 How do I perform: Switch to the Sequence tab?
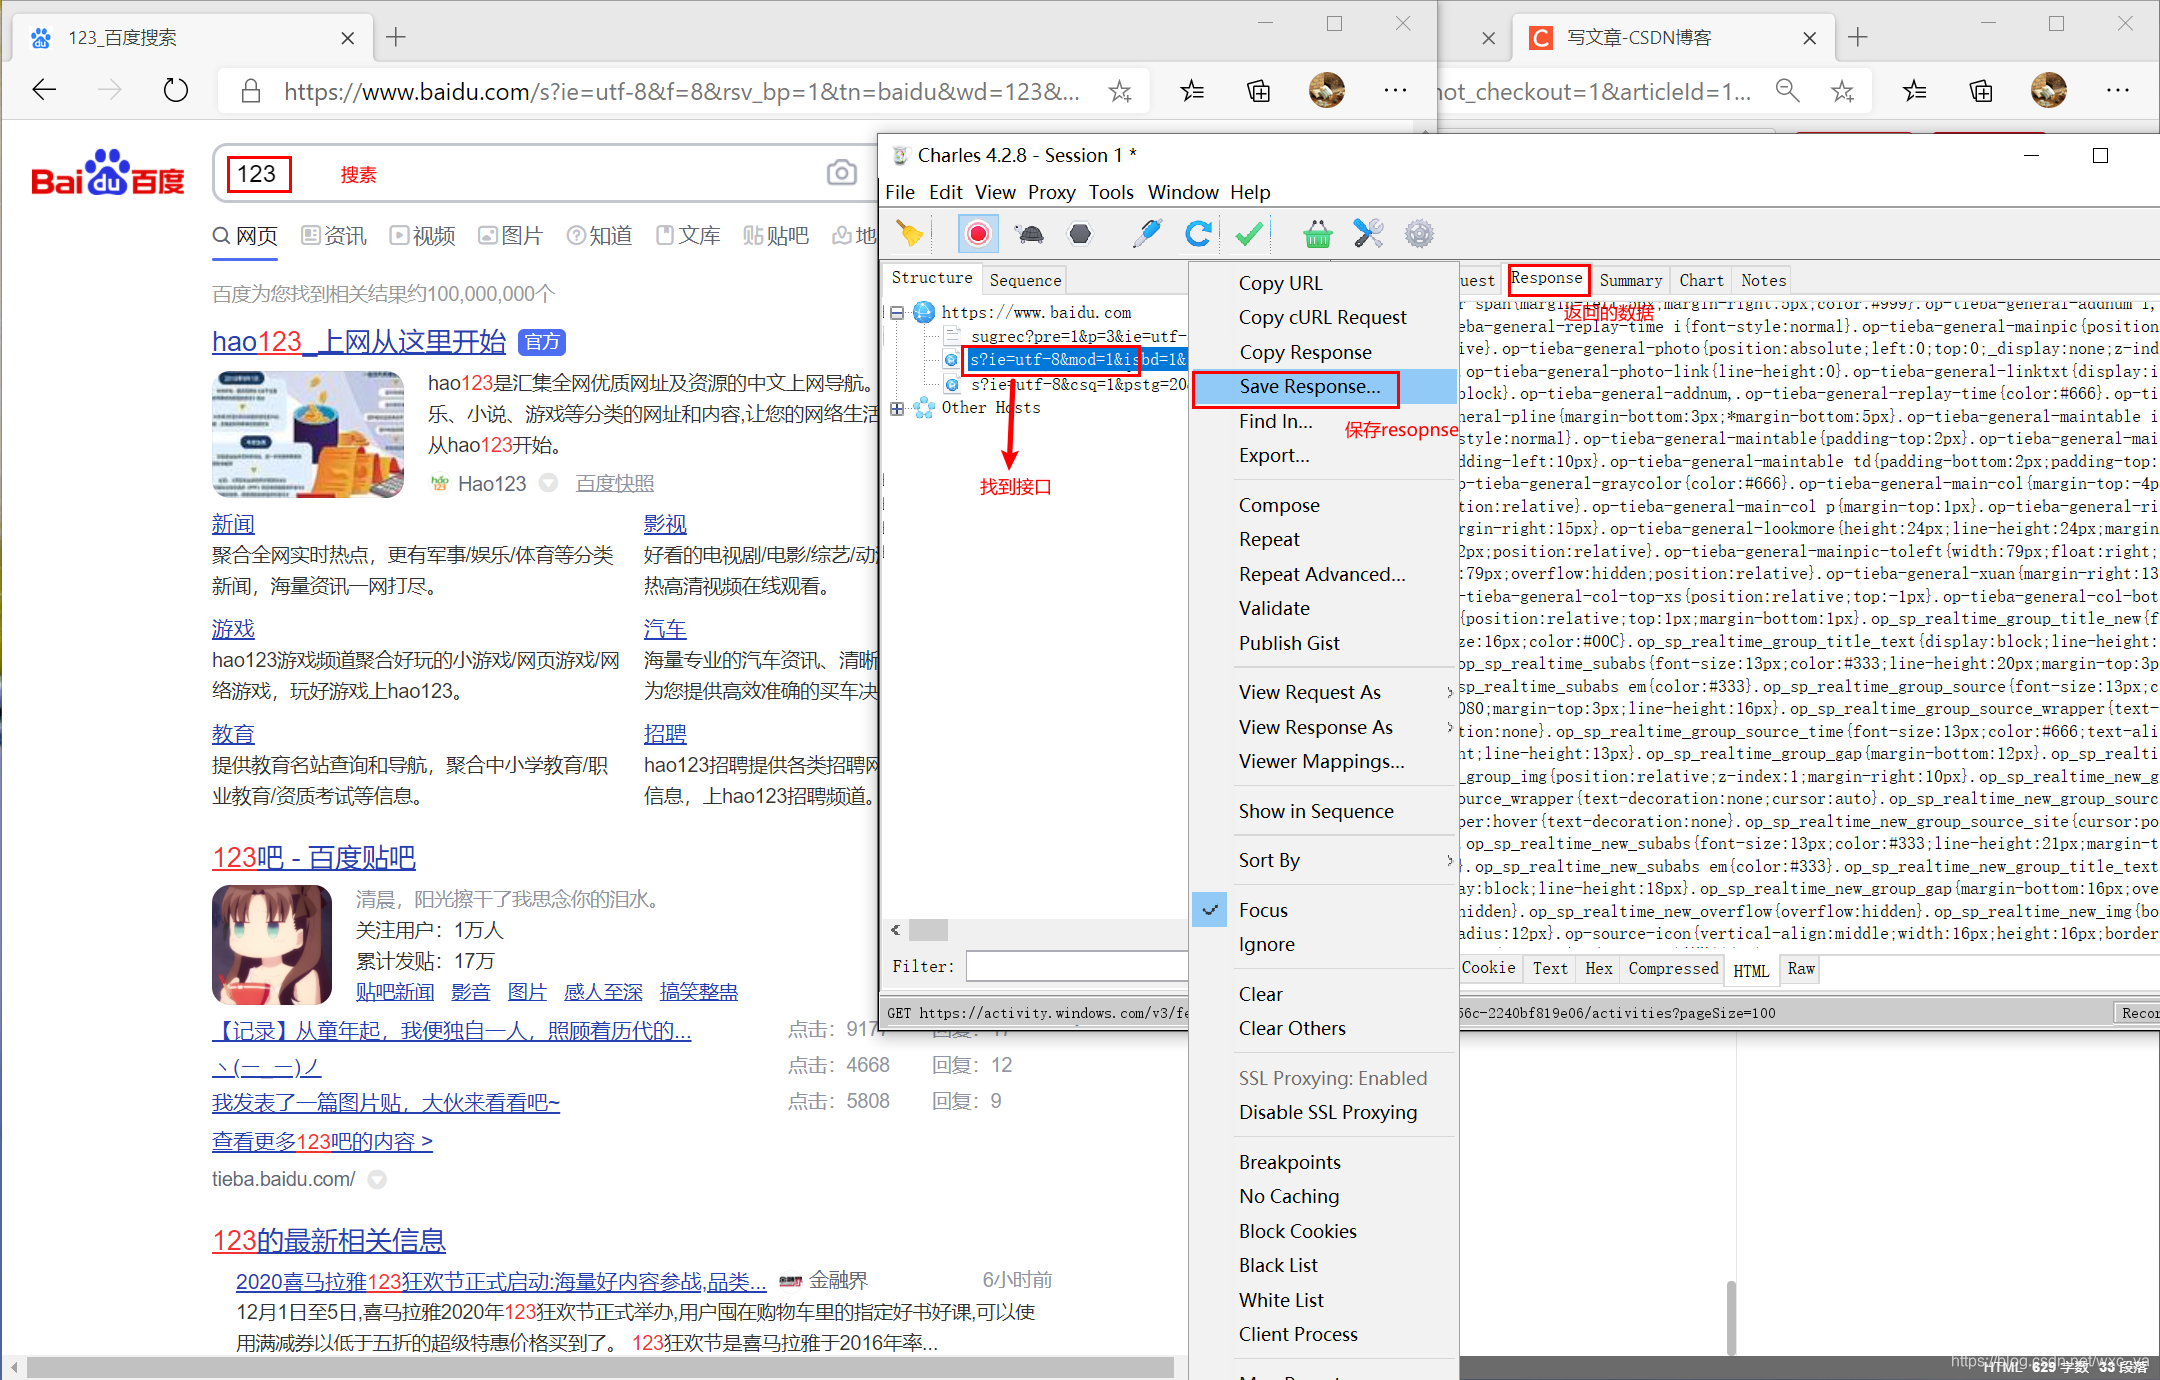pyautogui.click(x=1024, y=280)
